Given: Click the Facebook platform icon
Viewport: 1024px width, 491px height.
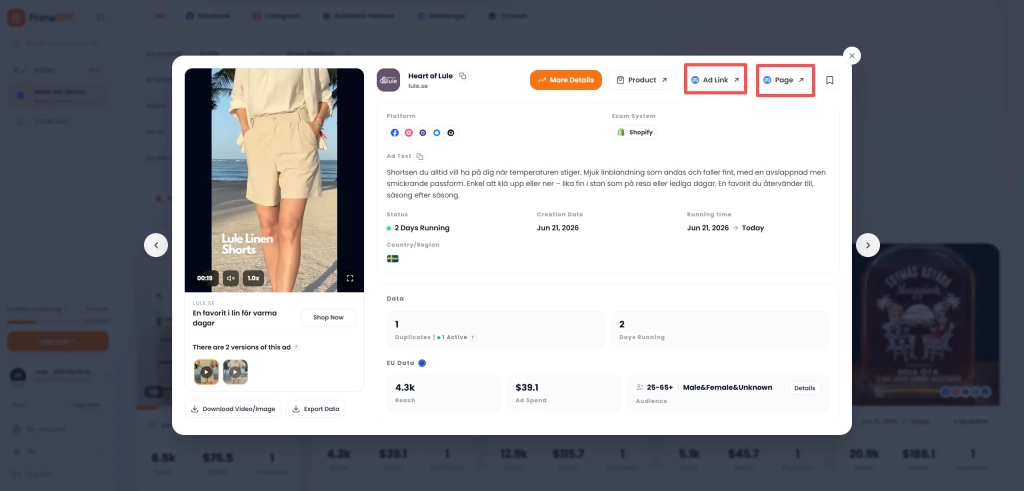Looking at the screenshot, I should (x=394, y=133).
